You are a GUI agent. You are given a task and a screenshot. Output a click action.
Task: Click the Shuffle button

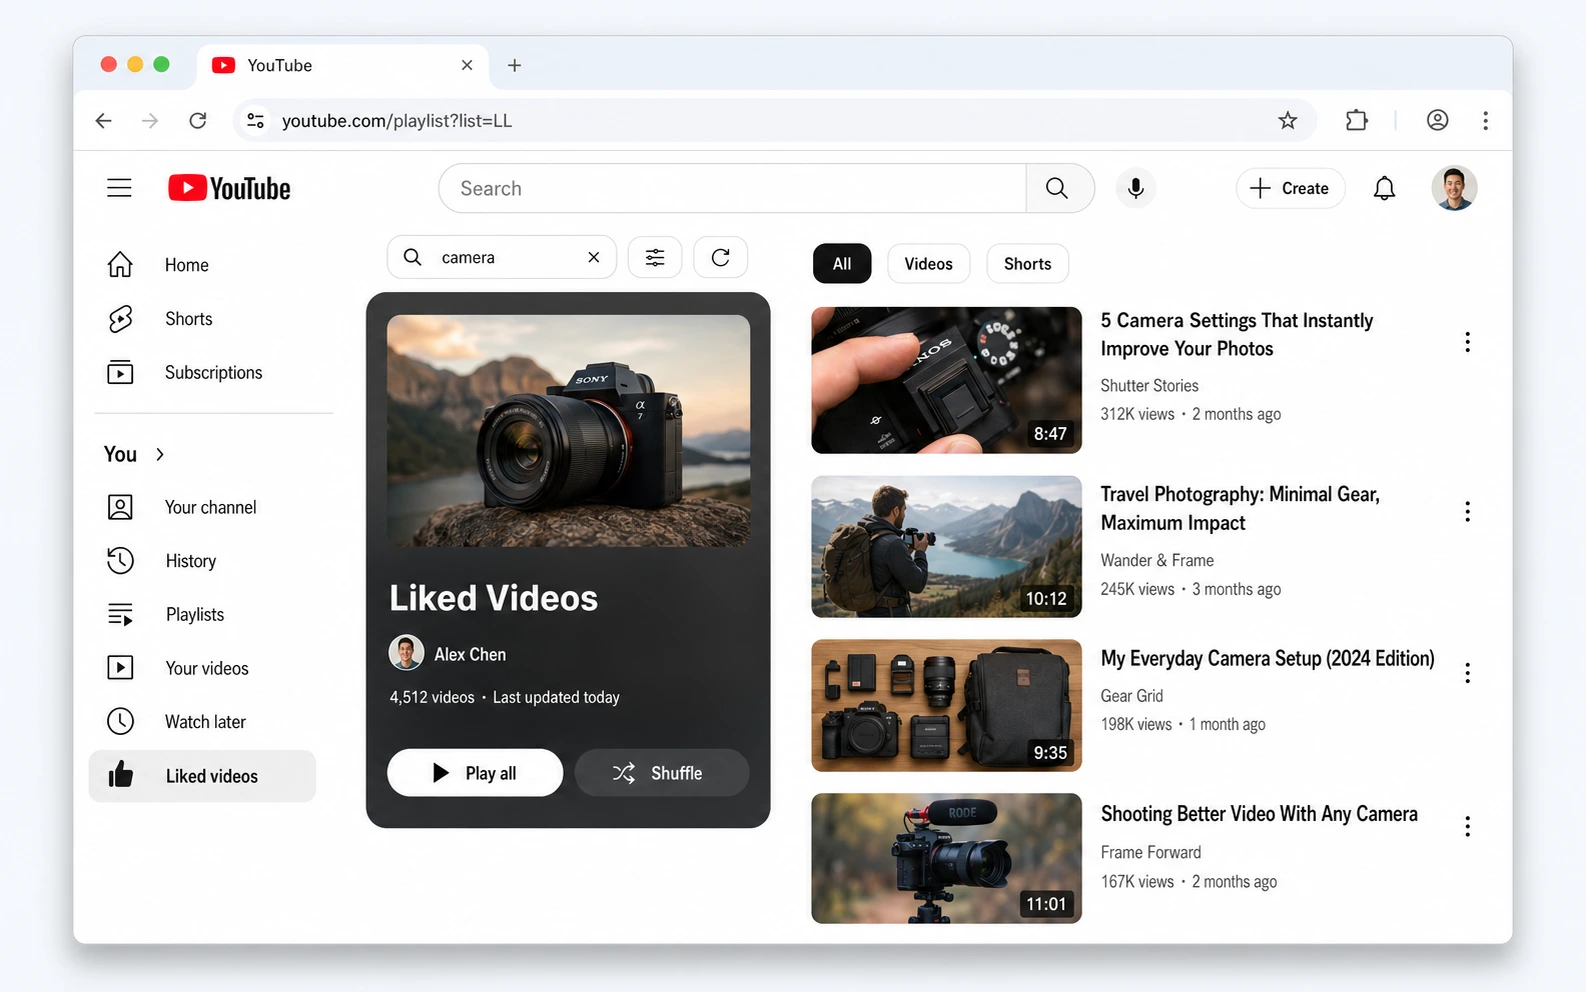click(661, 773)
